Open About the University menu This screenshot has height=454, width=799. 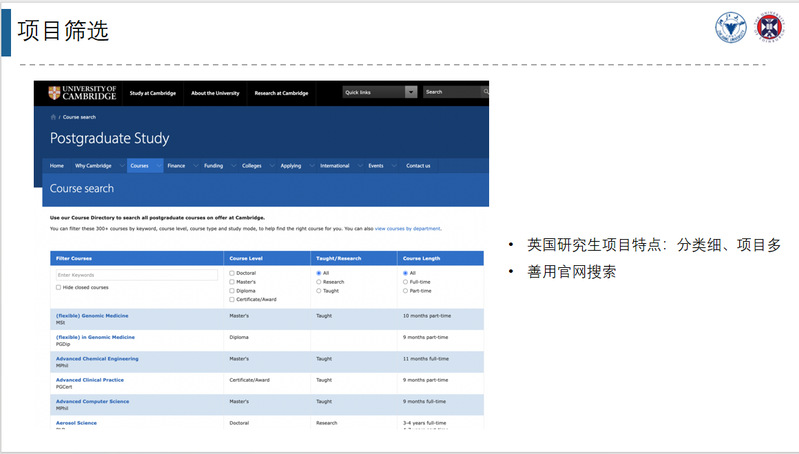[215, 93]
